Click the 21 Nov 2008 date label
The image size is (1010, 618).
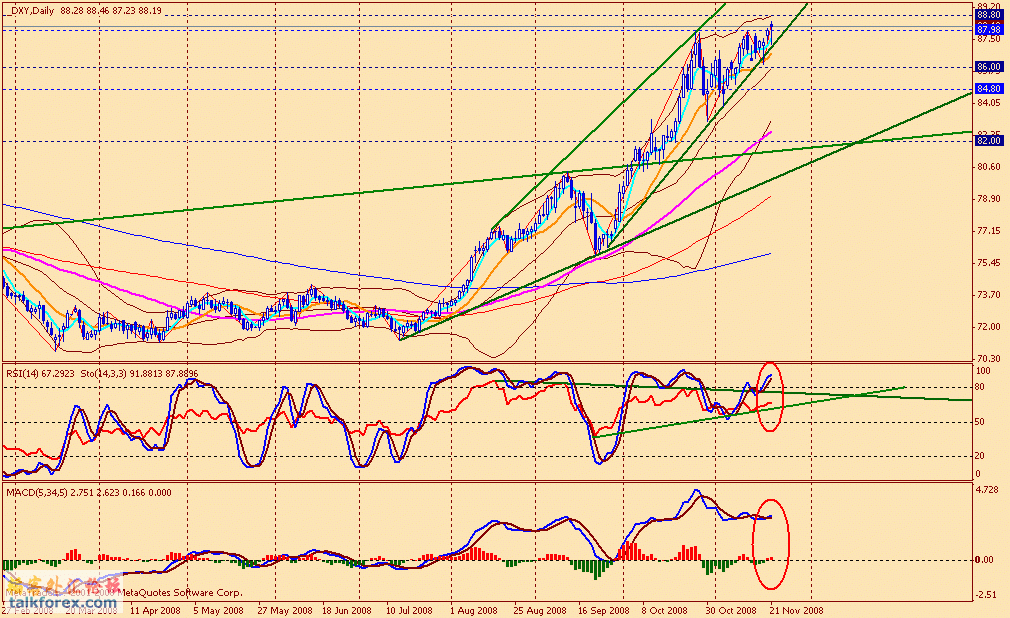click(x=797, y=610)
